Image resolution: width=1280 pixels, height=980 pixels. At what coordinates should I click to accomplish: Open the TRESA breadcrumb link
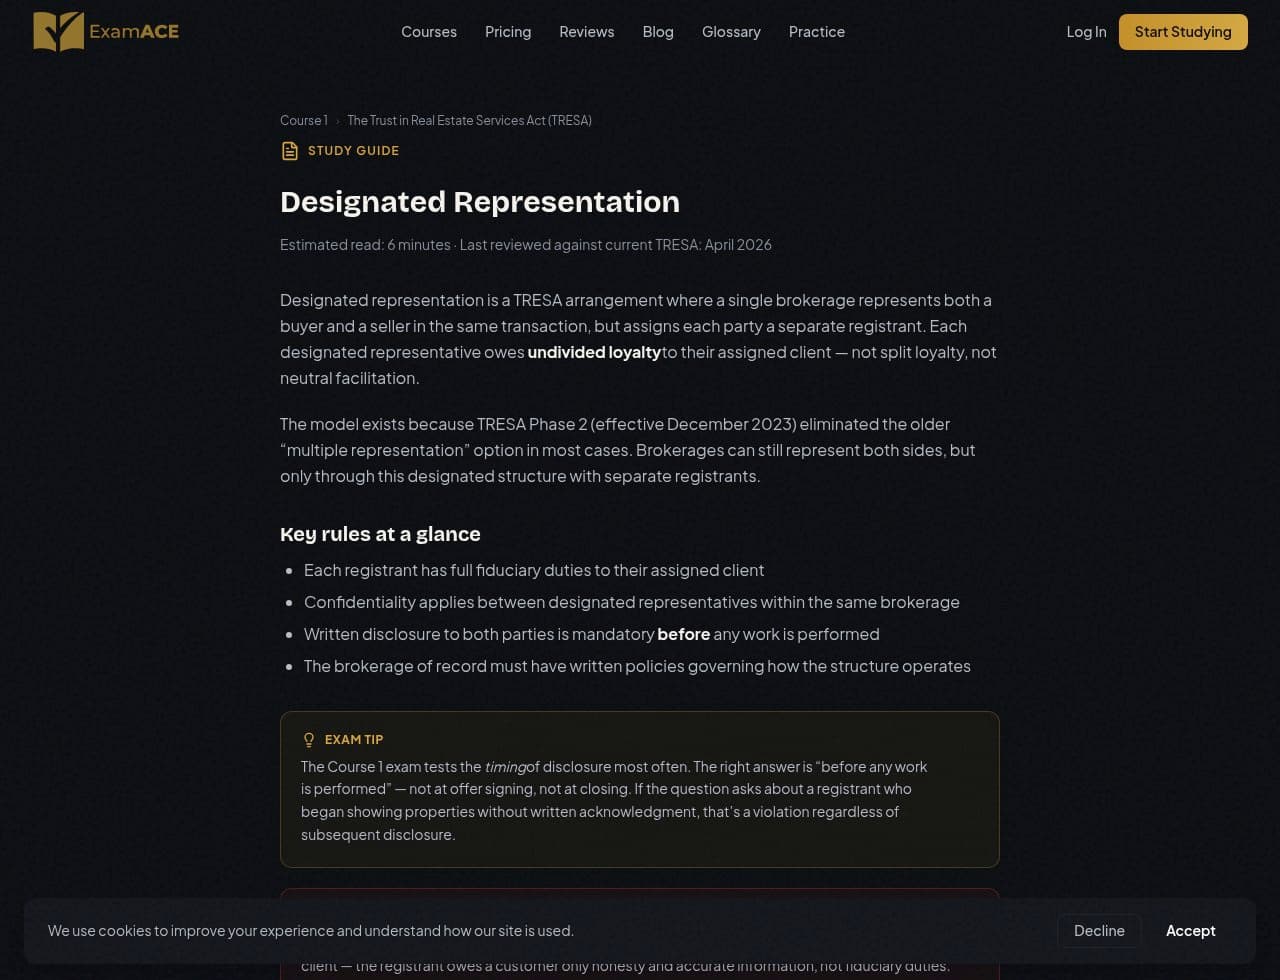pos(470,120)
